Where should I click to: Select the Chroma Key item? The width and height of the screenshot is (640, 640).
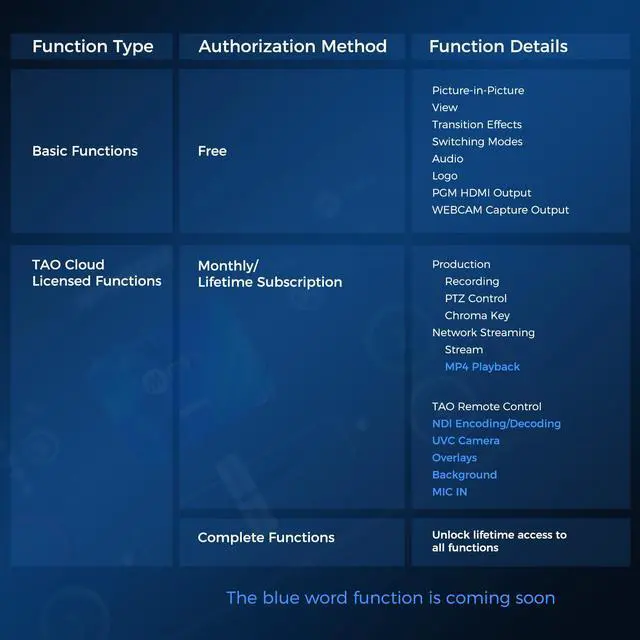tap(477, 316)
